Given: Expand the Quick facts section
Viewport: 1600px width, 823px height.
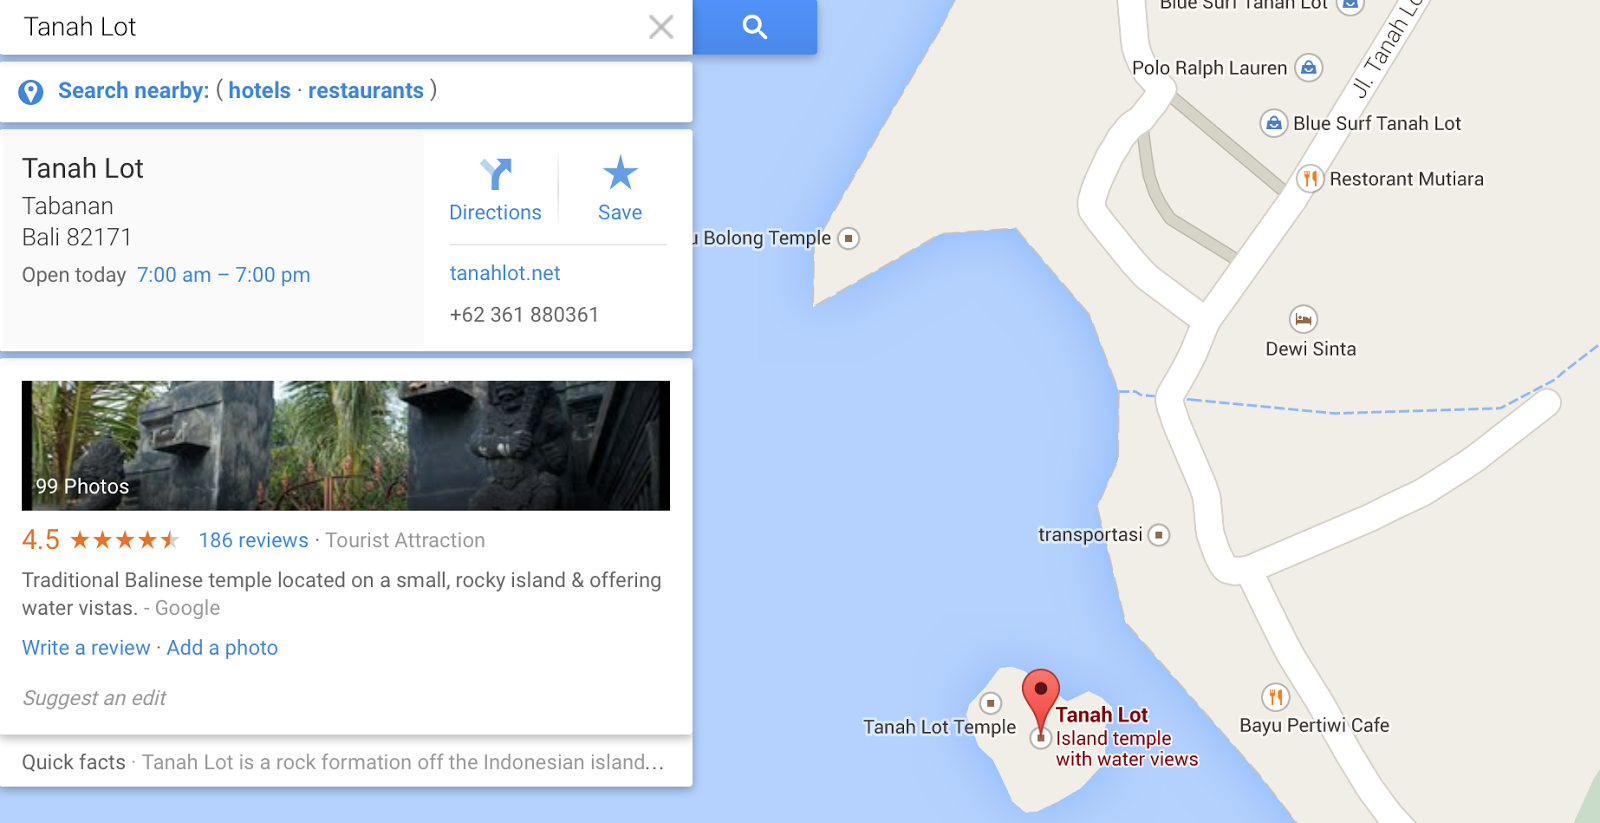Looking at the screenshot, I should [346, 762].
